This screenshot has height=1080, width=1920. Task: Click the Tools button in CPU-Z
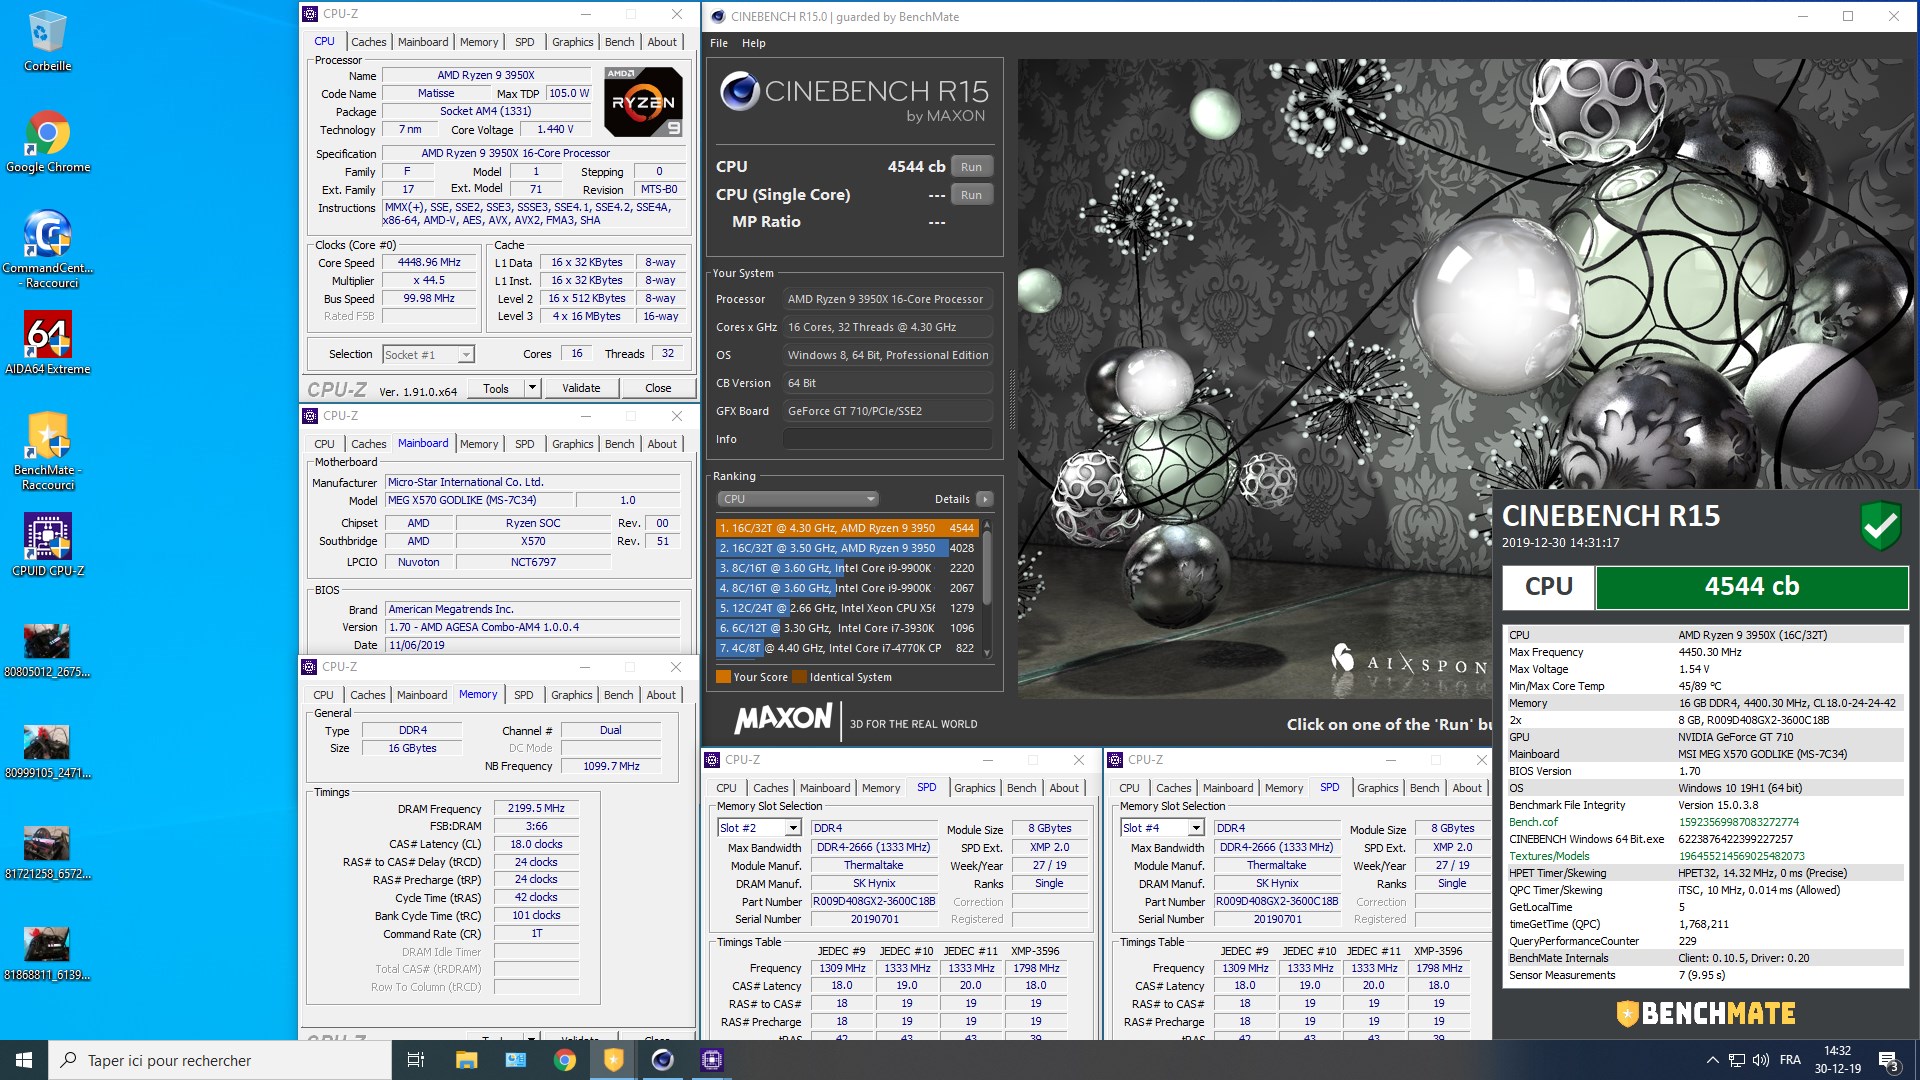(x=496, y=388)
